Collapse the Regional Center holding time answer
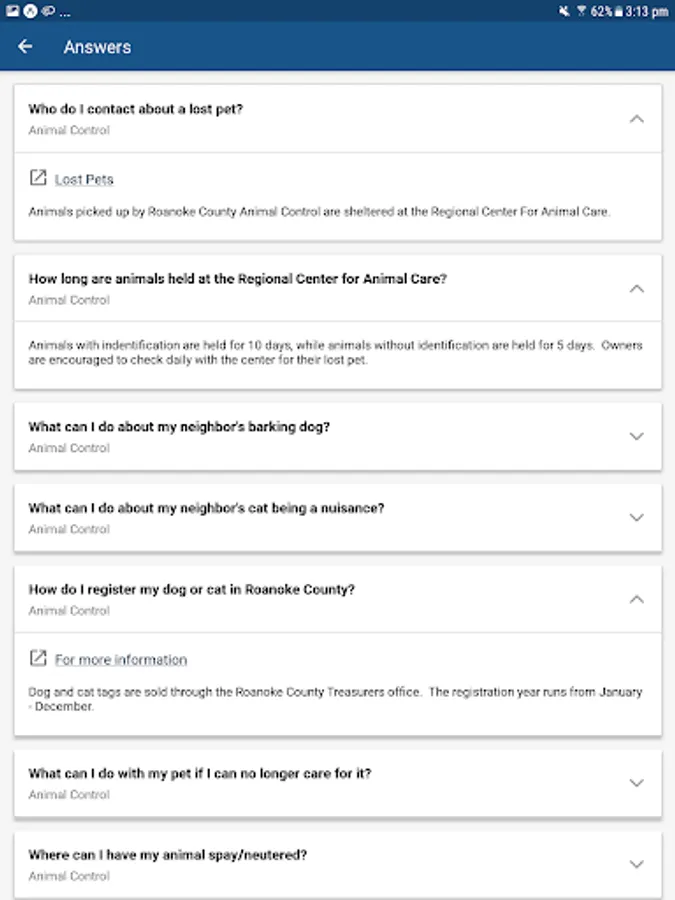675x900 pixels. (x=636, y=288)
